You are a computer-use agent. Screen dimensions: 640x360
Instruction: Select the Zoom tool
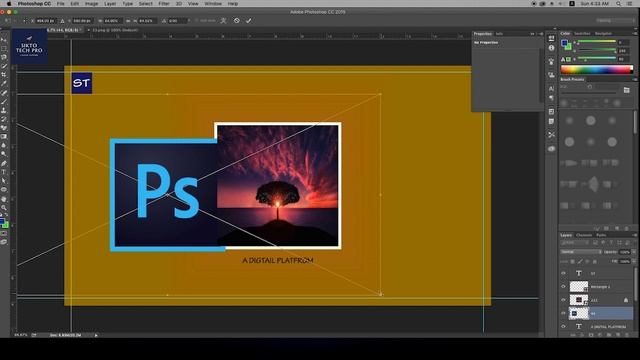click(x=4, y=207)
